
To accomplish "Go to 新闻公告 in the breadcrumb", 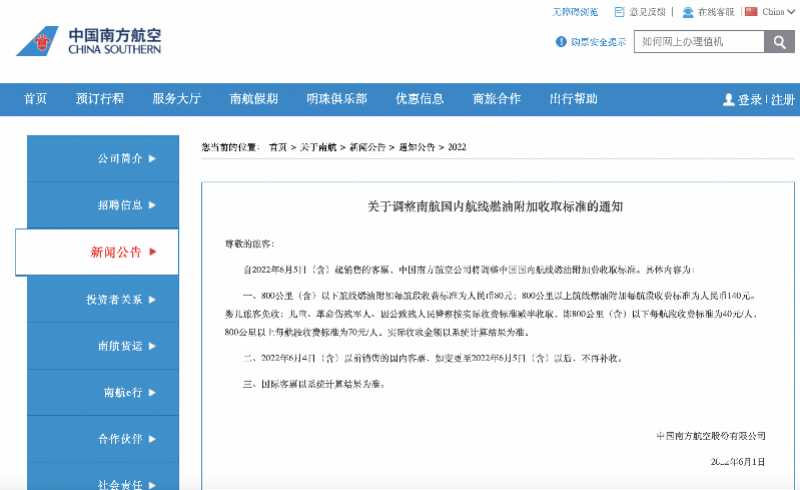I will pyautogui.click(x=367, y=148).
